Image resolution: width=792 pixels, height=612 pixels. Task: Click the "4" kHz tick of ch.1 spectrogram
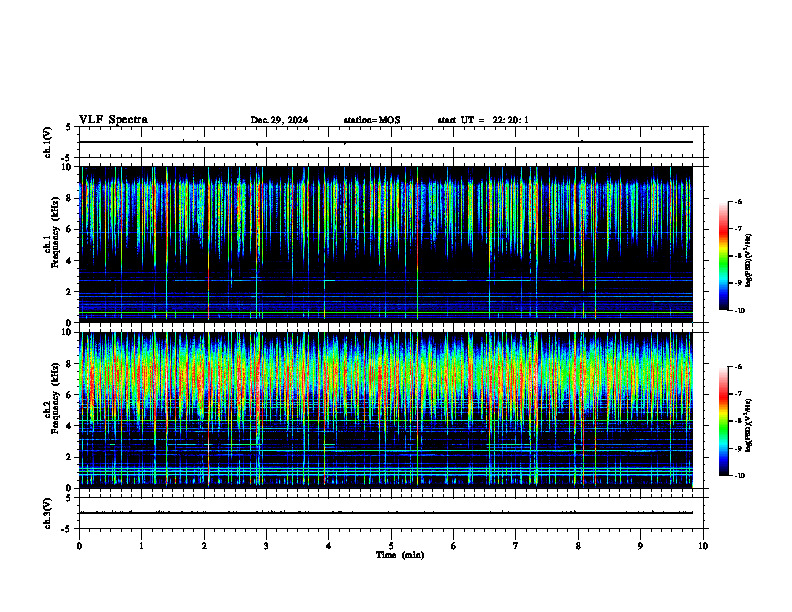[70, 261]
